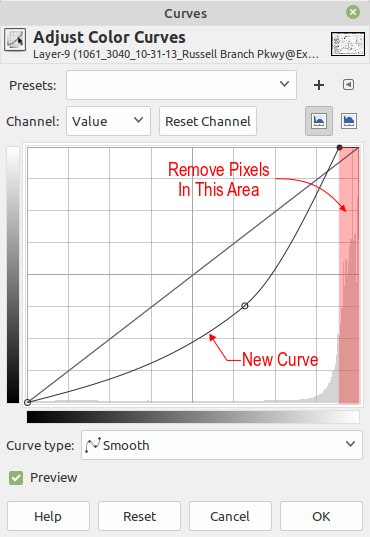370x537 pixels.
Task: Click the Reset button
Action: (139, 516)
